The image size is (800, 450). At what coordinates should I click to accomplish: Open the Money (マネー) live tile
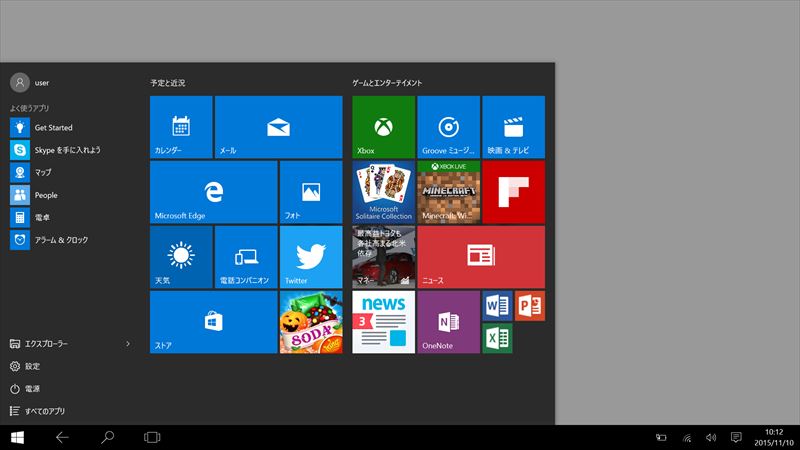tap(384, 257)
